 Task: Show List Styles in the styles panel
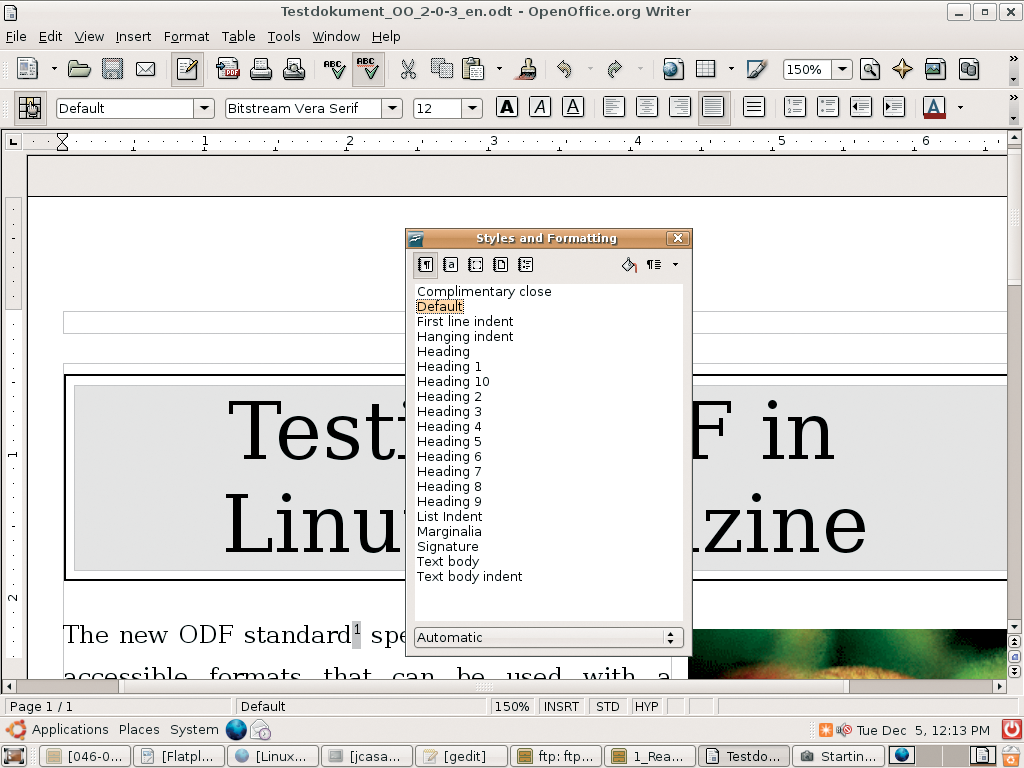pos(526,264)
